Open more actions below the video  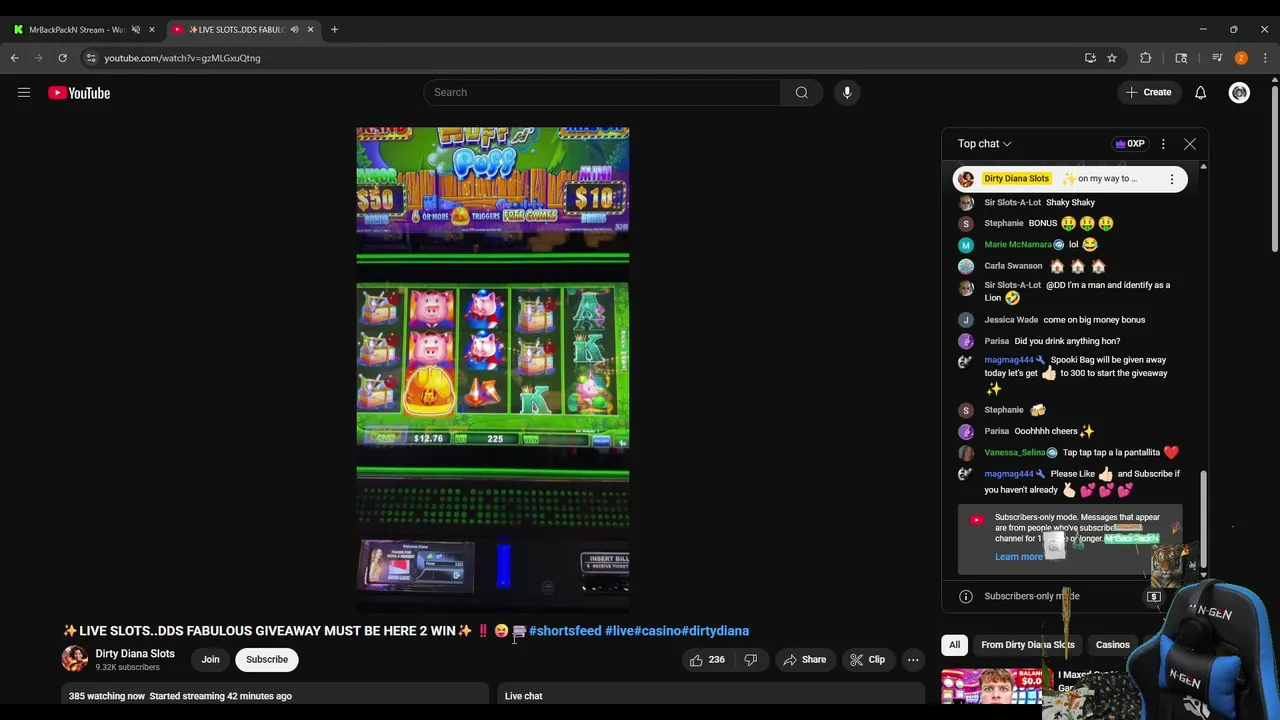coord(913,660)
